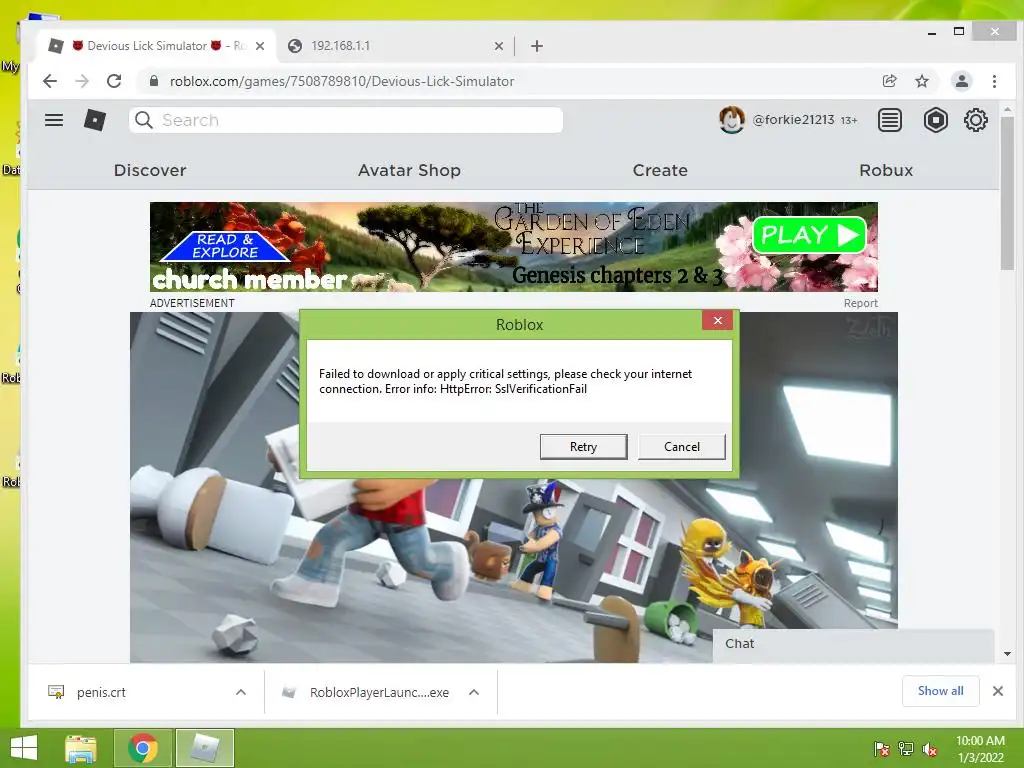Report the advertisement
Viewport: 1024px width, 768px height.
tap(861, 303)
